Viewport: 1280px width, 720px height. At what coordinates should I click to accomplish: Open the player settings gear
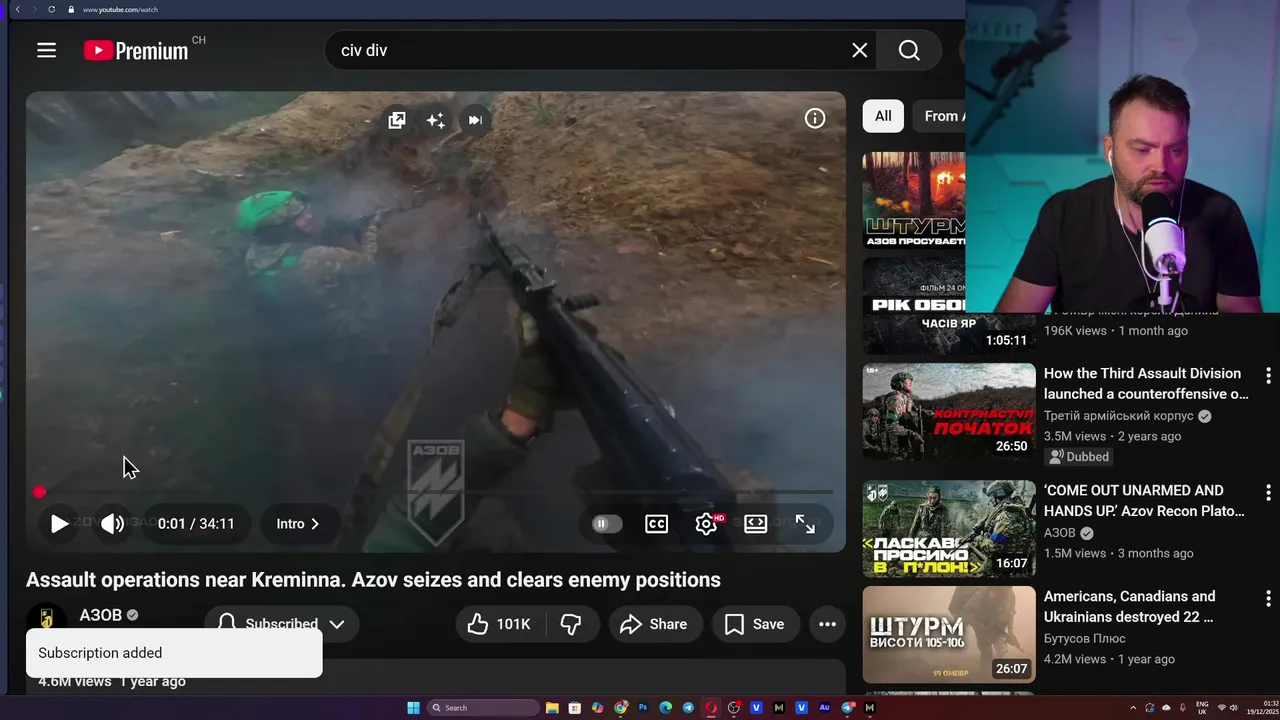706,524
